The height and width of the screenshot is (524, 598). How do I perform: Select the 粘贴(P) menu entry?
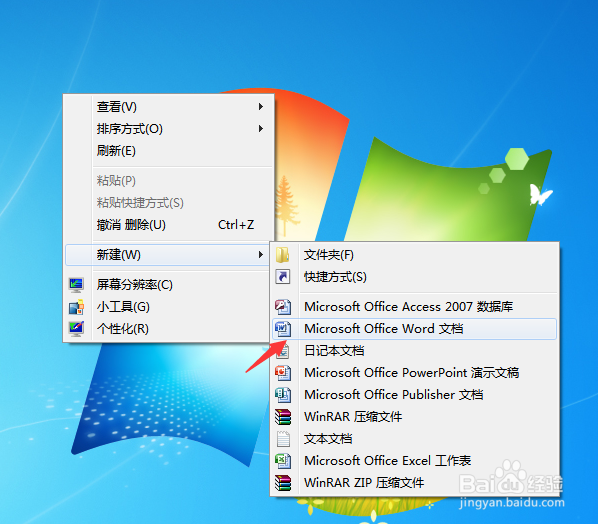coord(168,181)
